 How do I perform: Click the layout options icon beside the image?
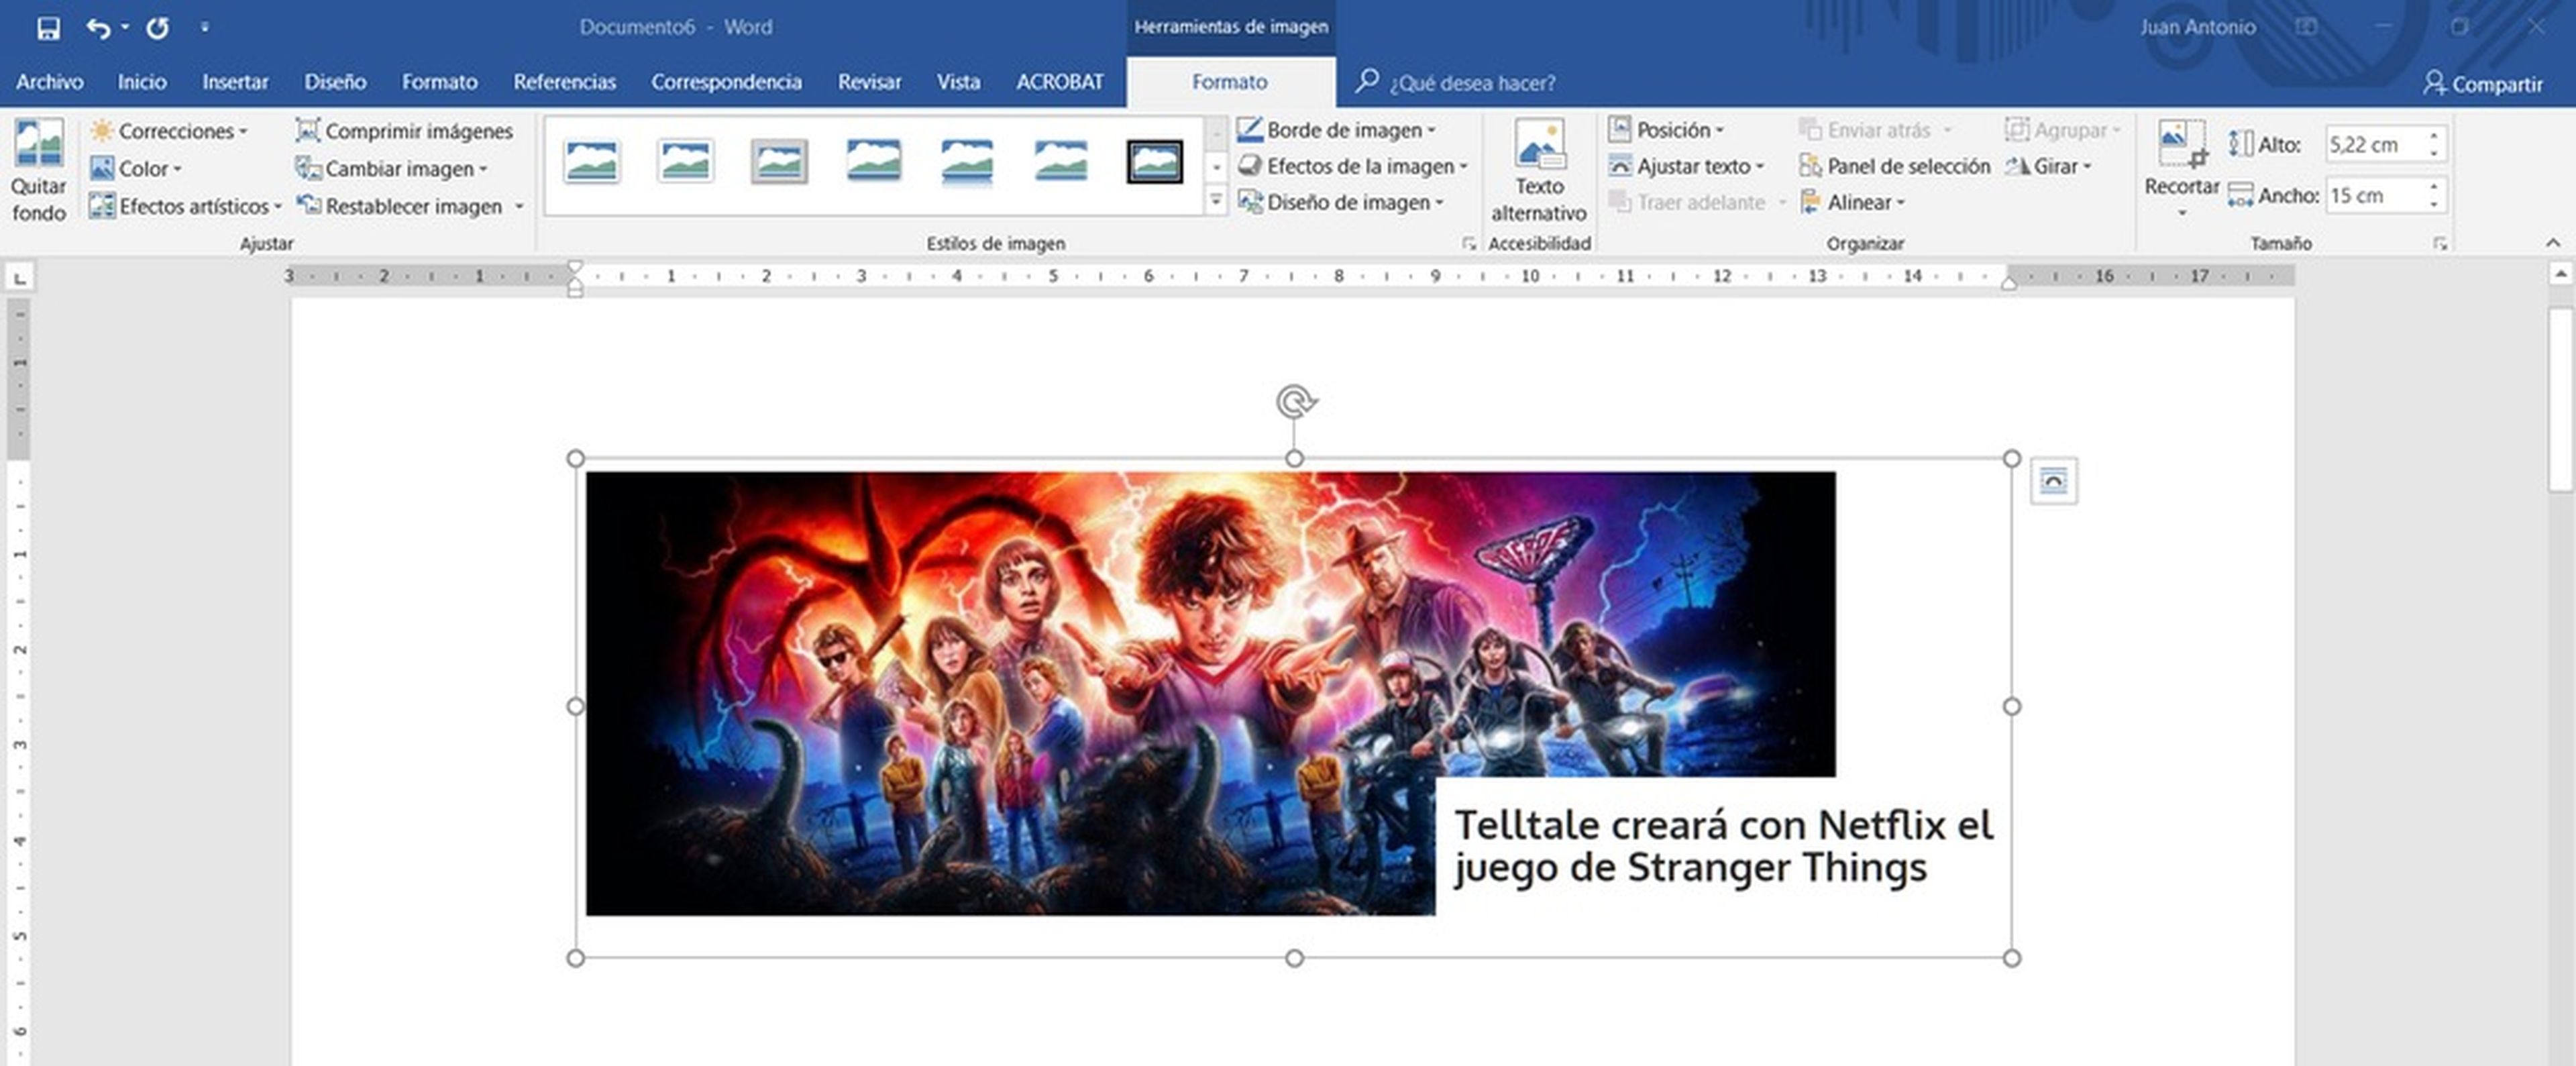(2053, 481)
